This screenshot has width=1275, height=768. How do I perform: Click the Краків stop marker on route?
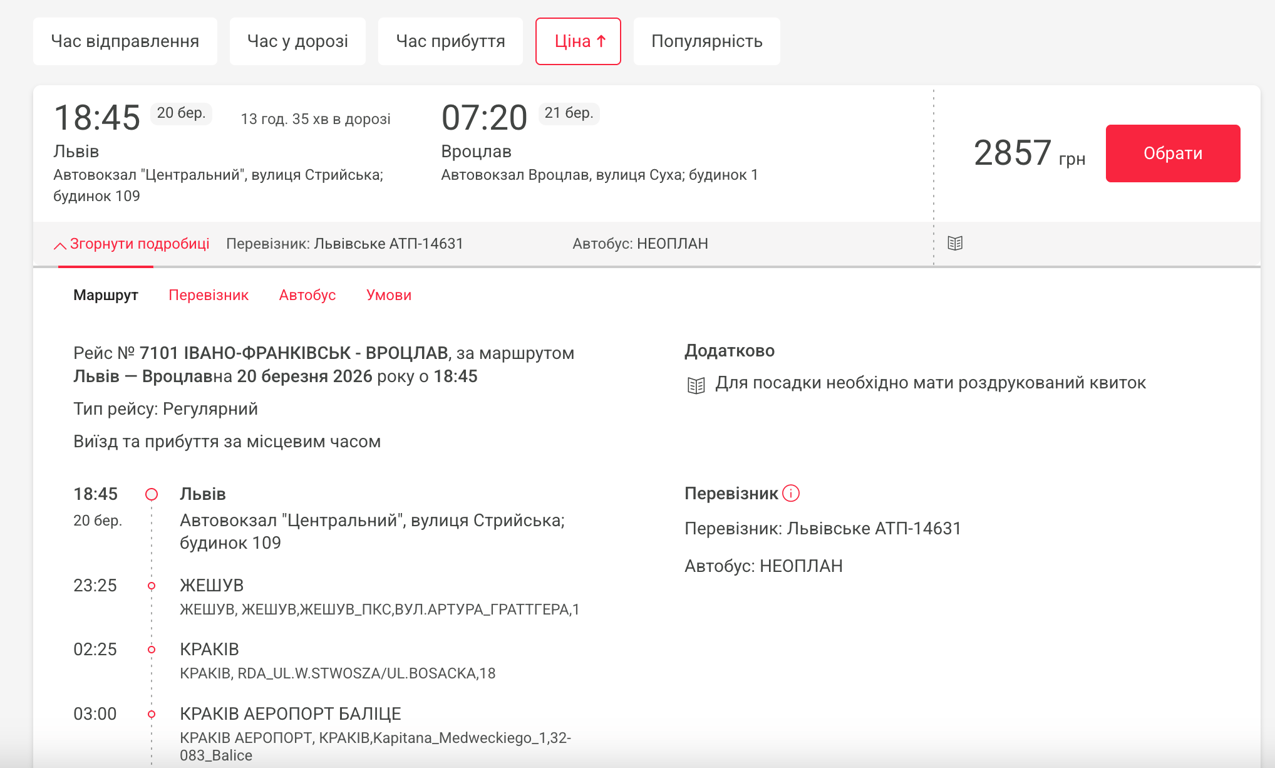[152, 650]
